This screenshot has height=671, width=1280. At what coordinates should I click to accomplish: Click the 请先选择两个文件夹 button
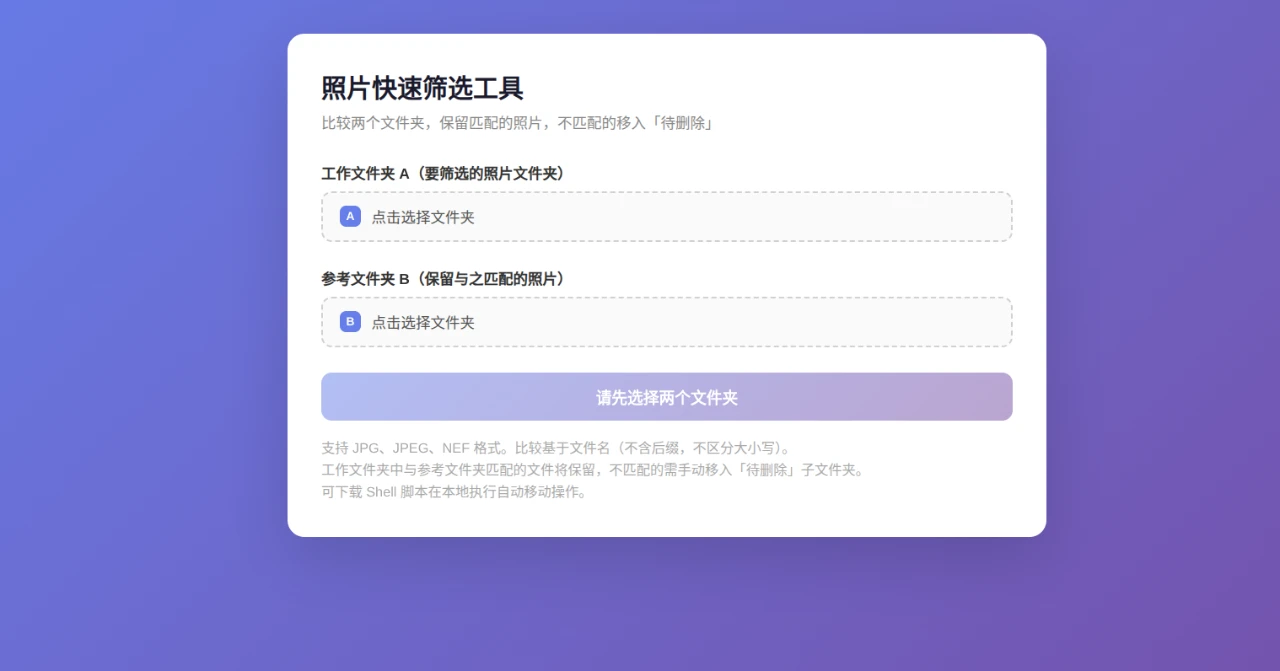point(667,397)
